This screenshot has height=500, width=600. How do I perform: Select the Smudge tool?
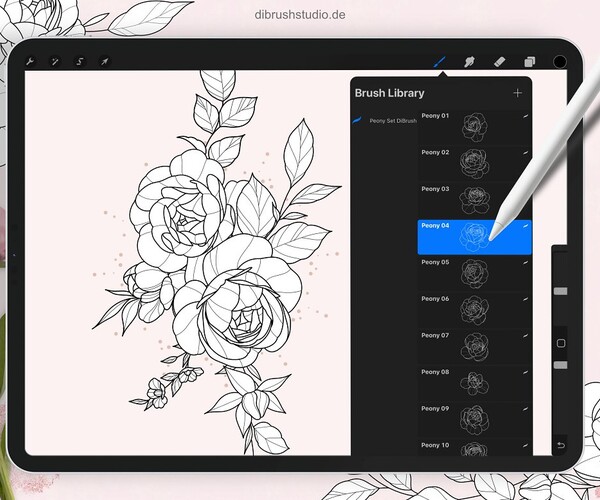pyautogui.click(x=469, y=62)
